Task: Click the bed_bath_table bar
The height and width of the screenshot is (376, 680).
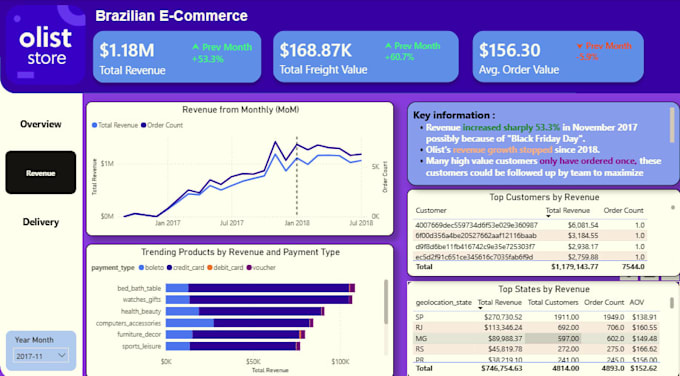Action: [x=260, y=288]
